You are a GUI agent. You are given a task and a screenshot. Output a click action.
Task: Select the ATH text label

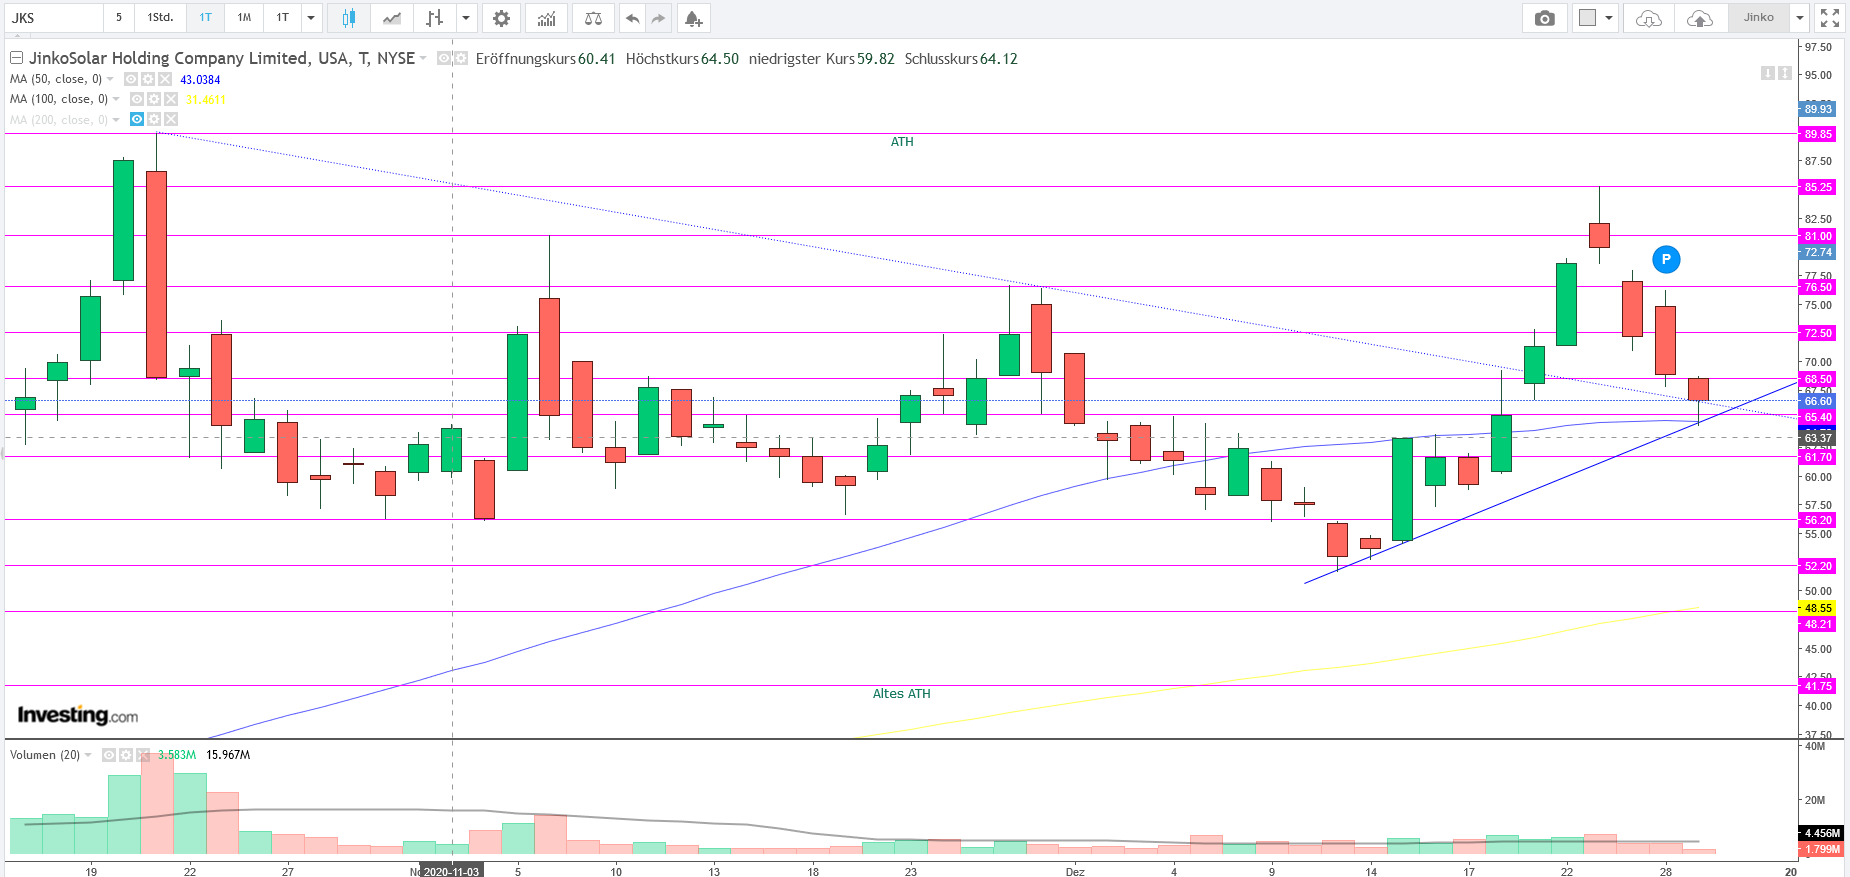point(902,142)
